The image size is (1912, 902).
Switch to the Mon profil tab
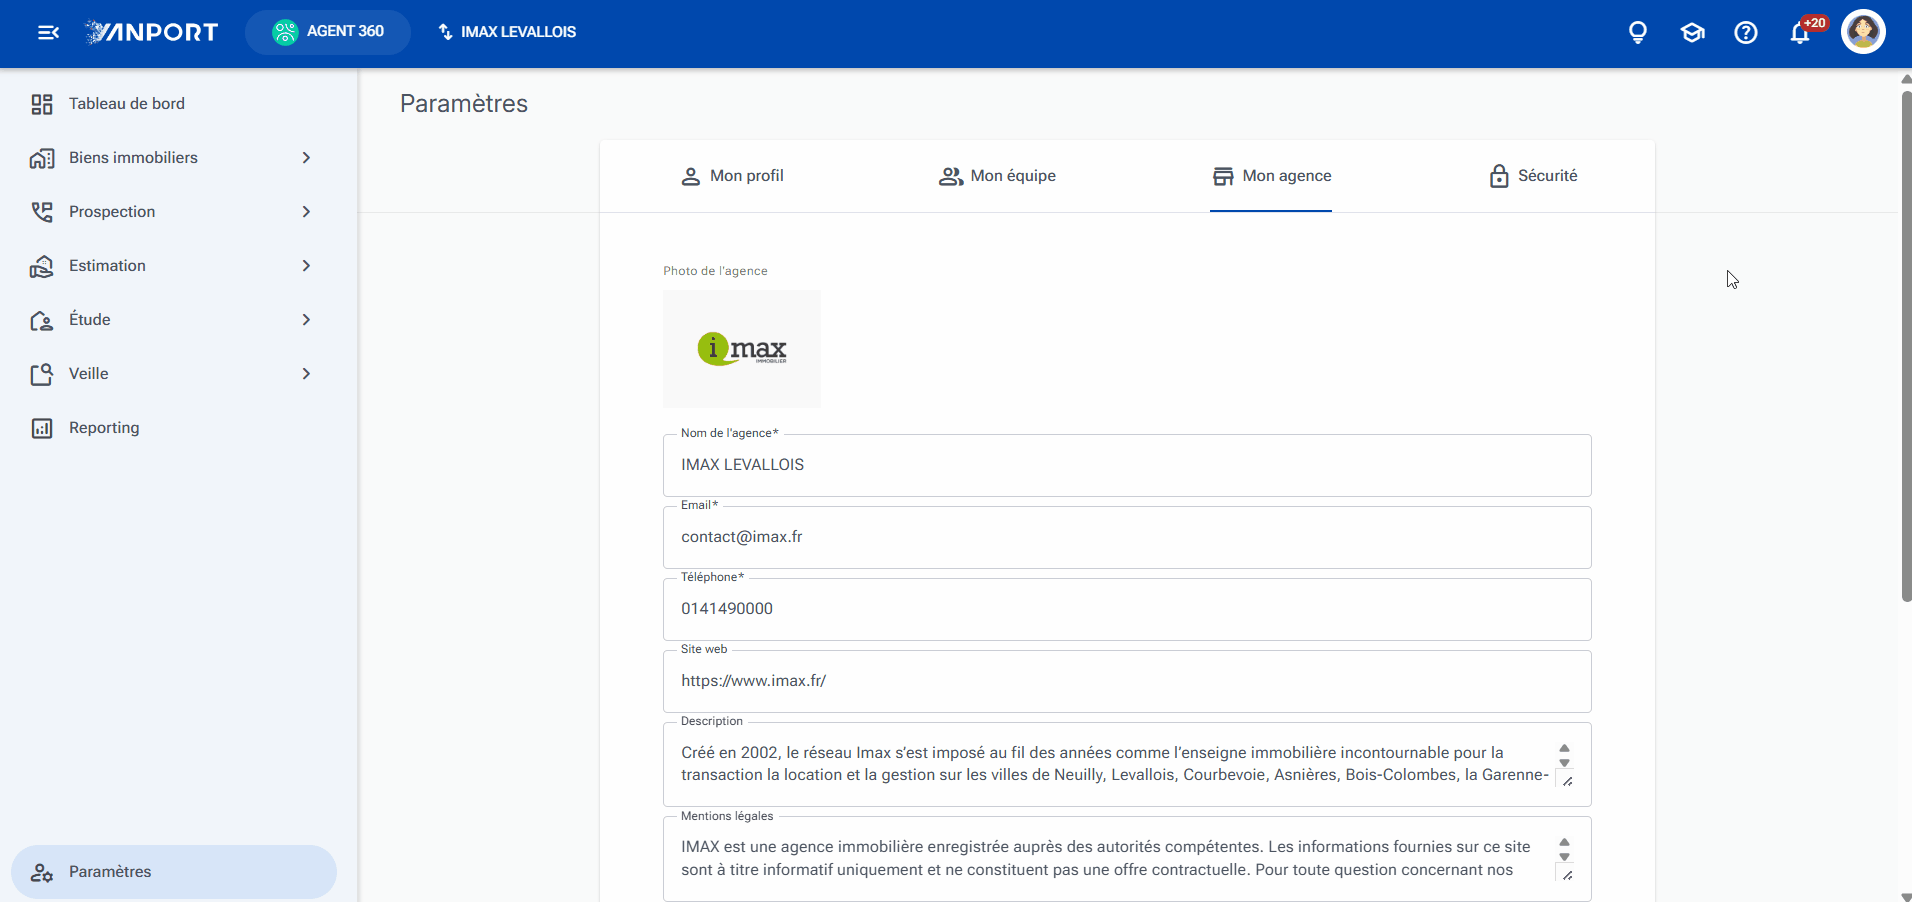point(732,176)
